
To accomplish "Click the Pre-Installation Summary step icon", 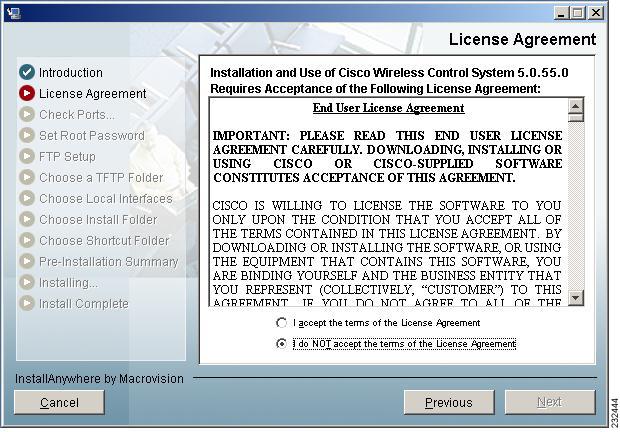I will pyautogui.click(x=27, y=261).
